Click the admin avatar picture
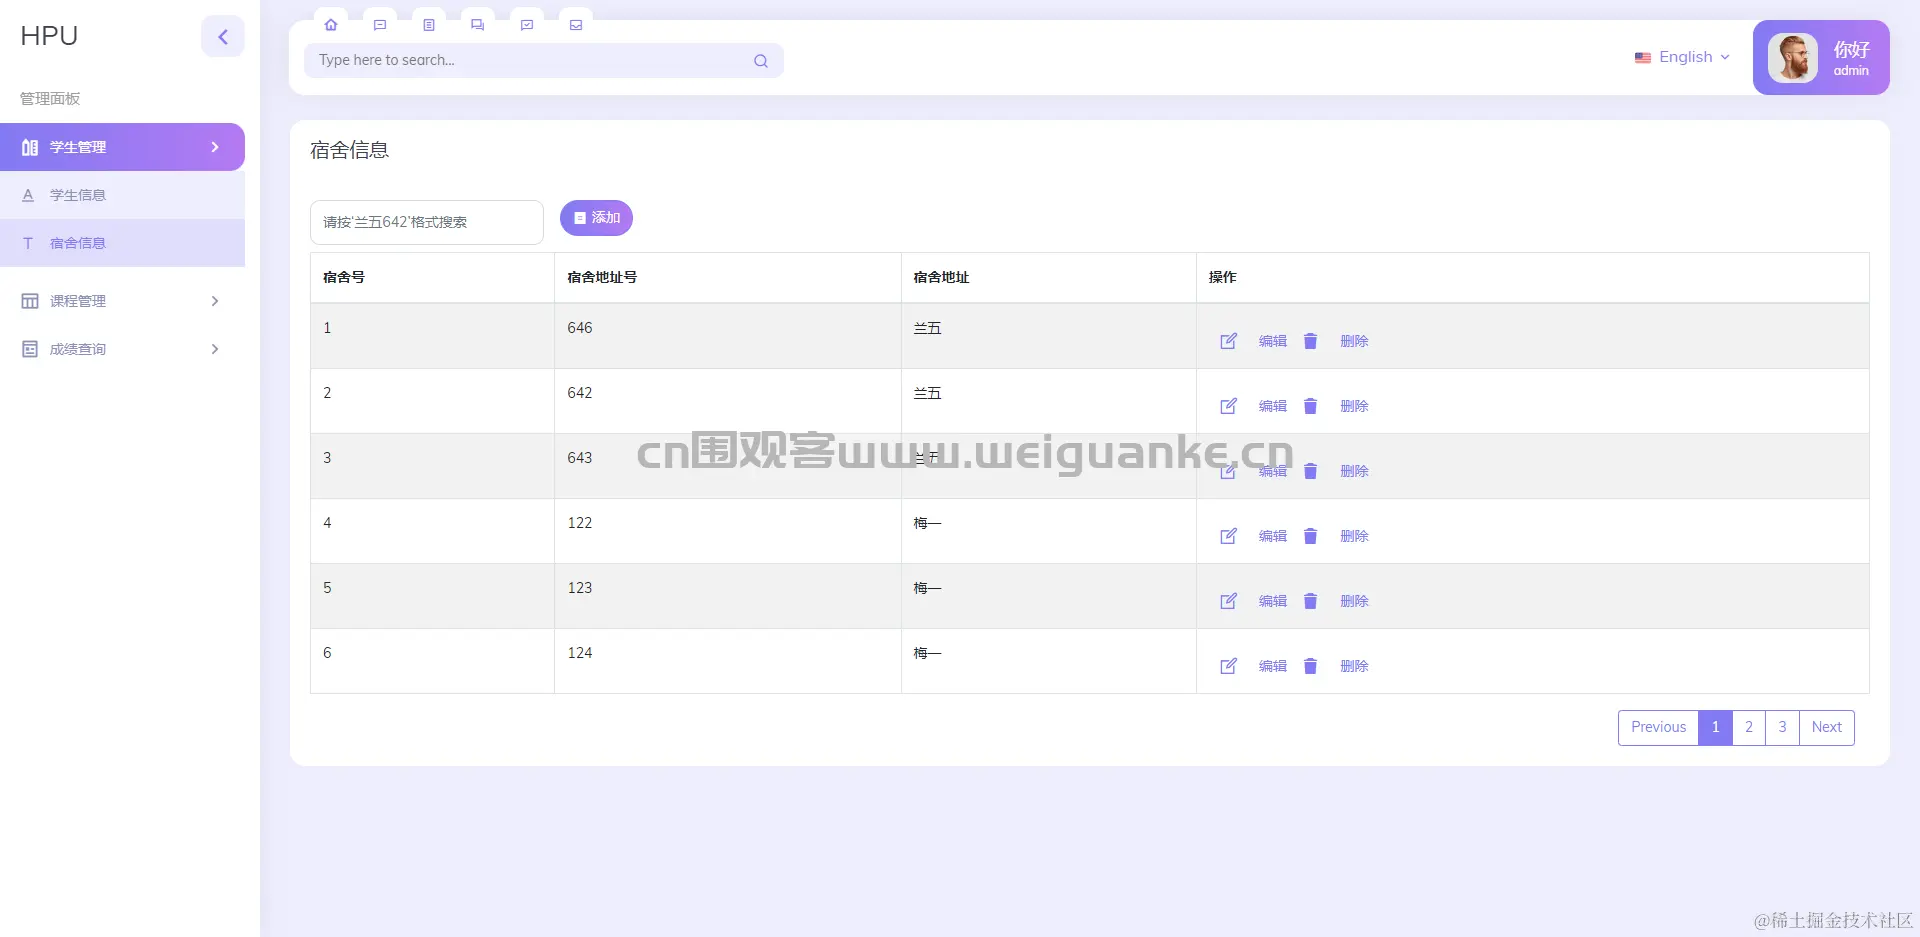The height and width of the screenshot is (937, 1920). (x=1793, y=58)
